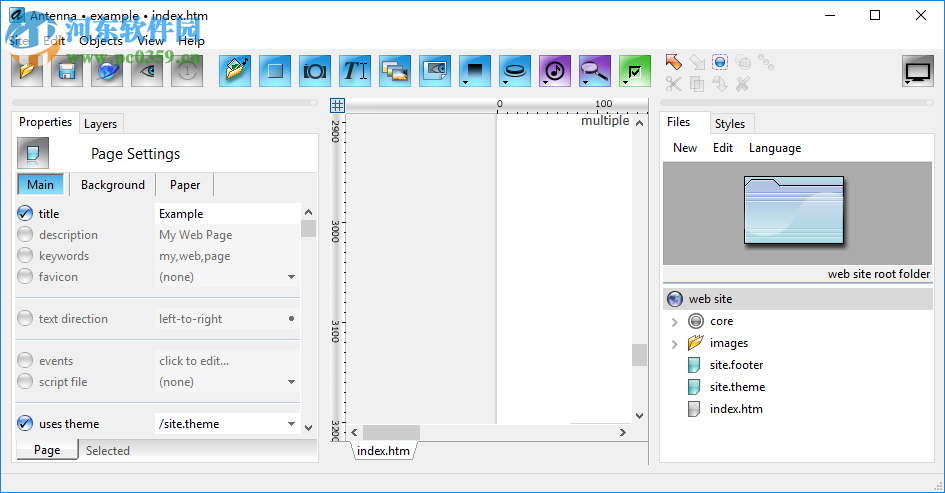
Task: Enable the text direction property
Action: tap(25, 318)
